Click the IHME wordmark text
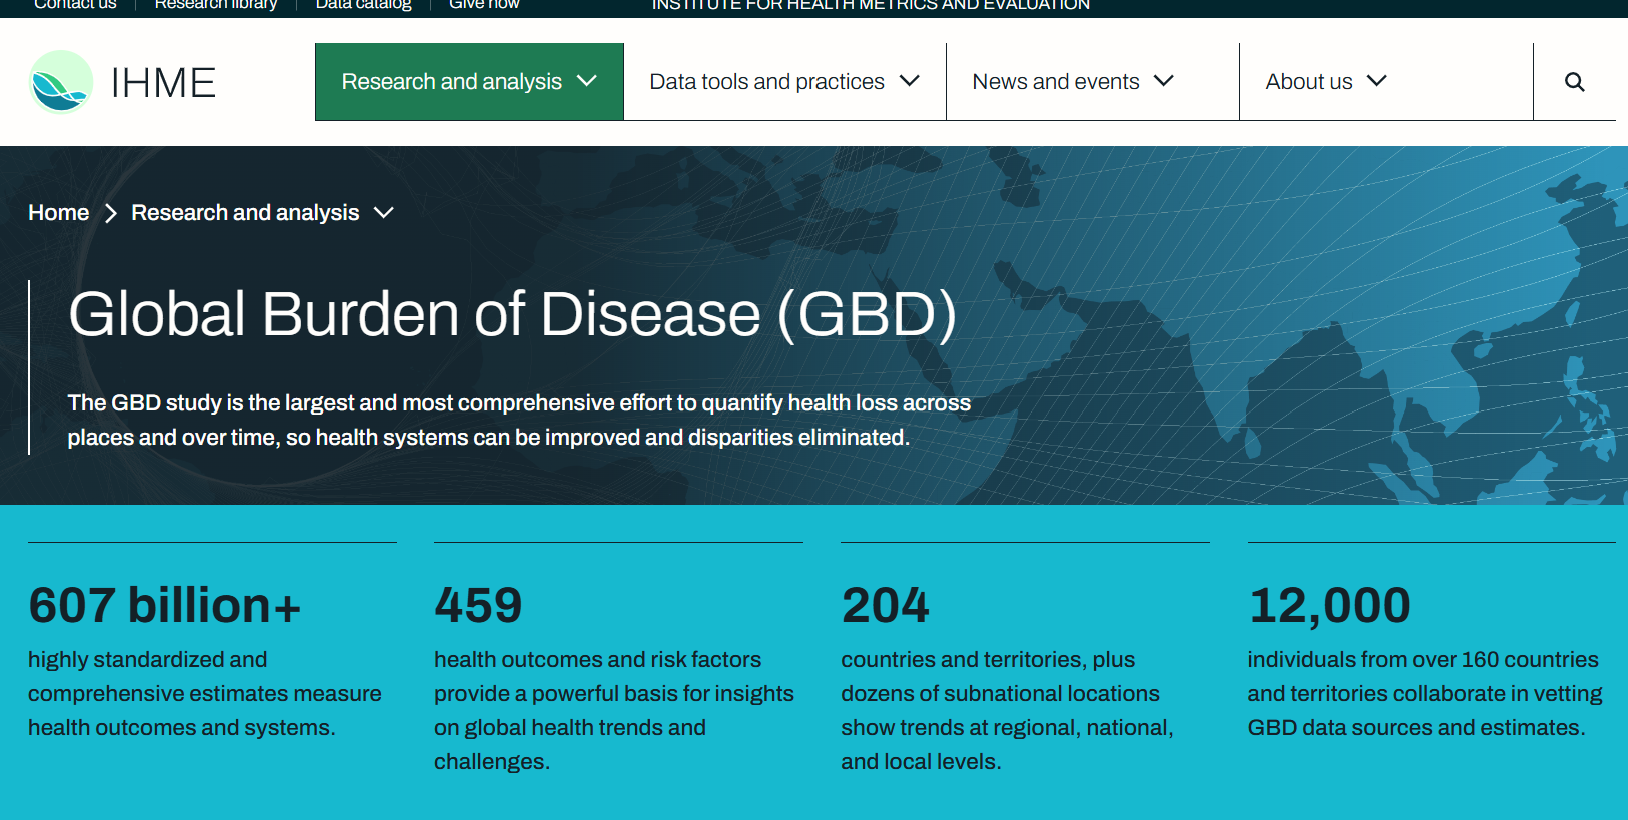 pyautogui.click(x=163, y=83)
